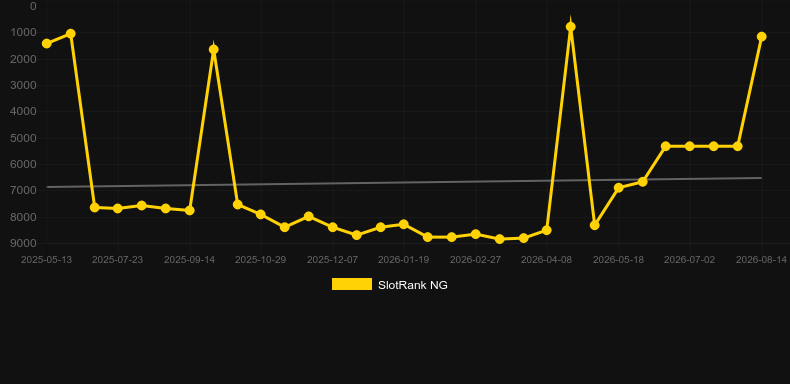This screenshot has height=384, width=790.
Task: Click the 2025-07-23 x-axis date label
Action: [117, 260]
